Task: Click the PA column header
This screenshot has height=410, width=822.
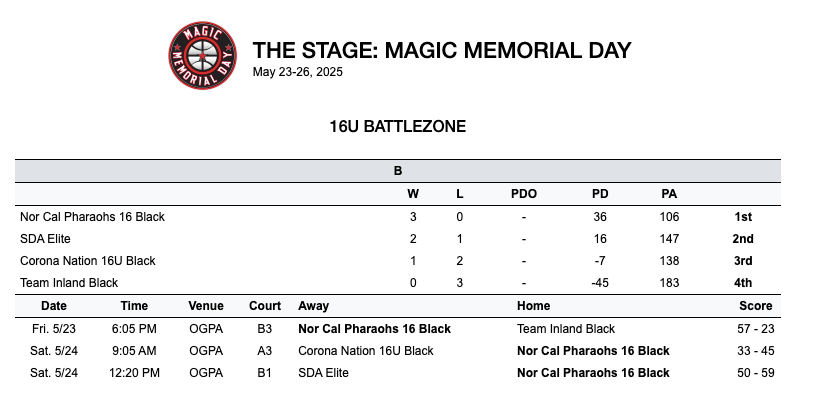Action: [x=669, y=194]
